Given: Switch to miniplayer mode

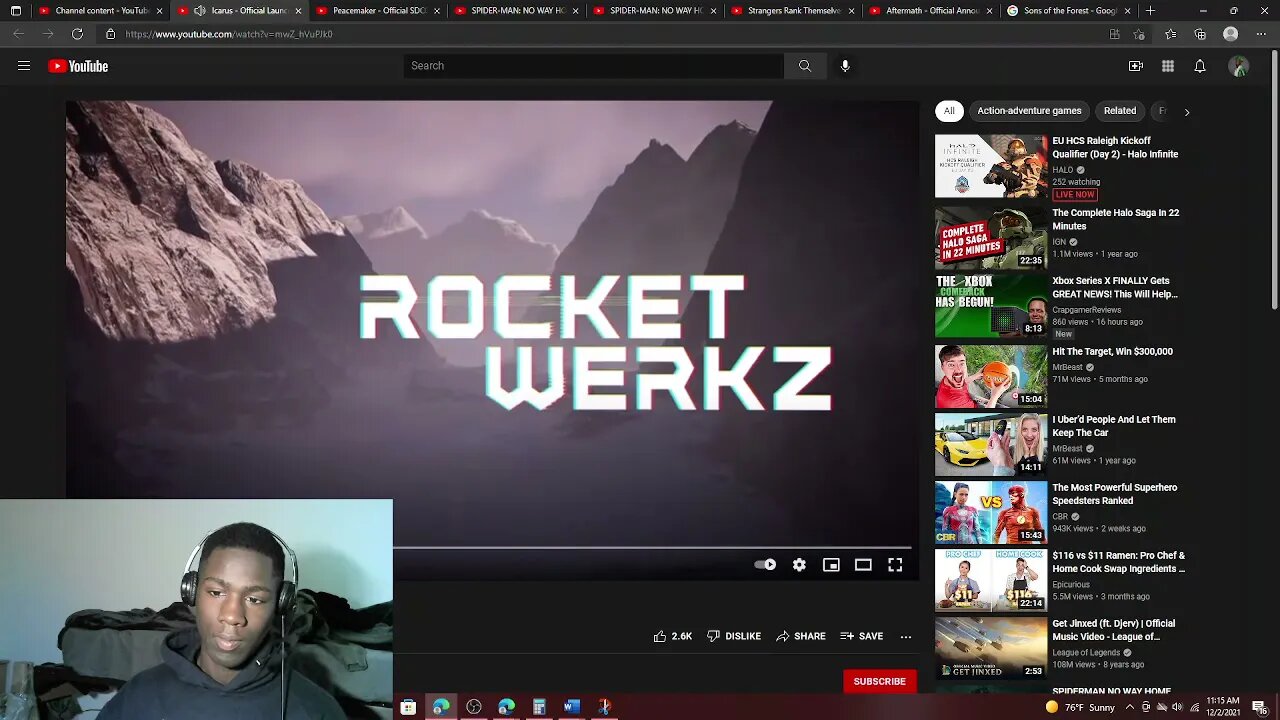Looking at the screenshot, I should click(x=831, y=565).
